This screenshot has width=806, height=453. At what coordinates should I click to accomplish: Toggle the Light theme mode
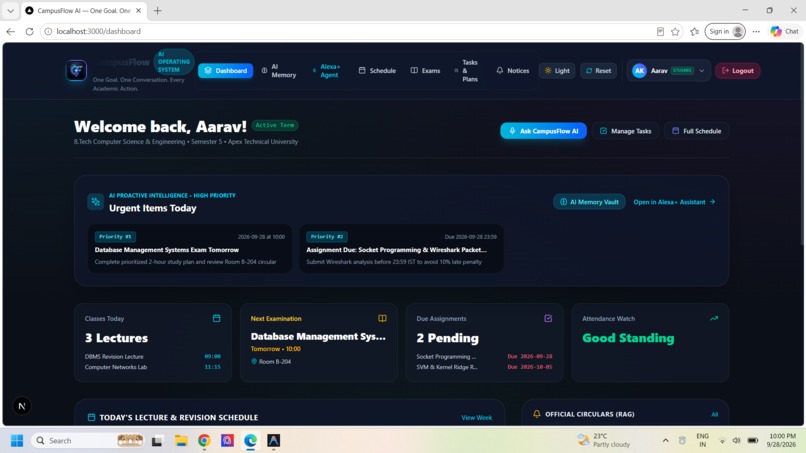pyautogui.click(x=557, y=70)
